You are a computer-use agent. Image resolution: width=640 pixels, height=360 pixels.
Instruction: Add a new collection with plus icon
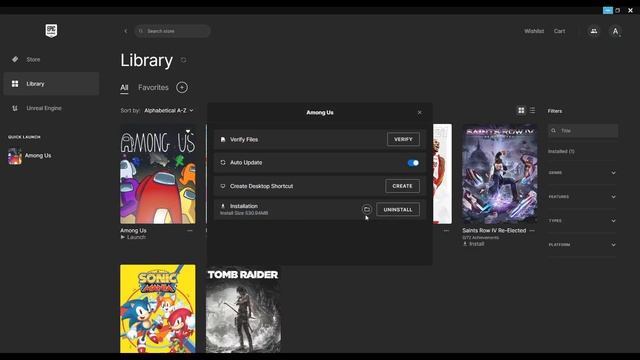182,87
